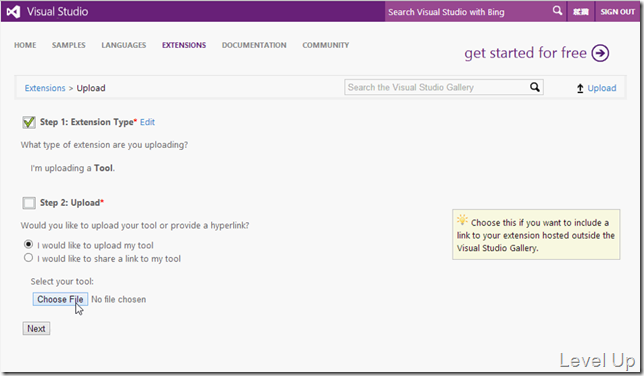This screenshot has height=376, width=644.
Task: Open the SAMPLES menu item
Action: click(69, 45)
